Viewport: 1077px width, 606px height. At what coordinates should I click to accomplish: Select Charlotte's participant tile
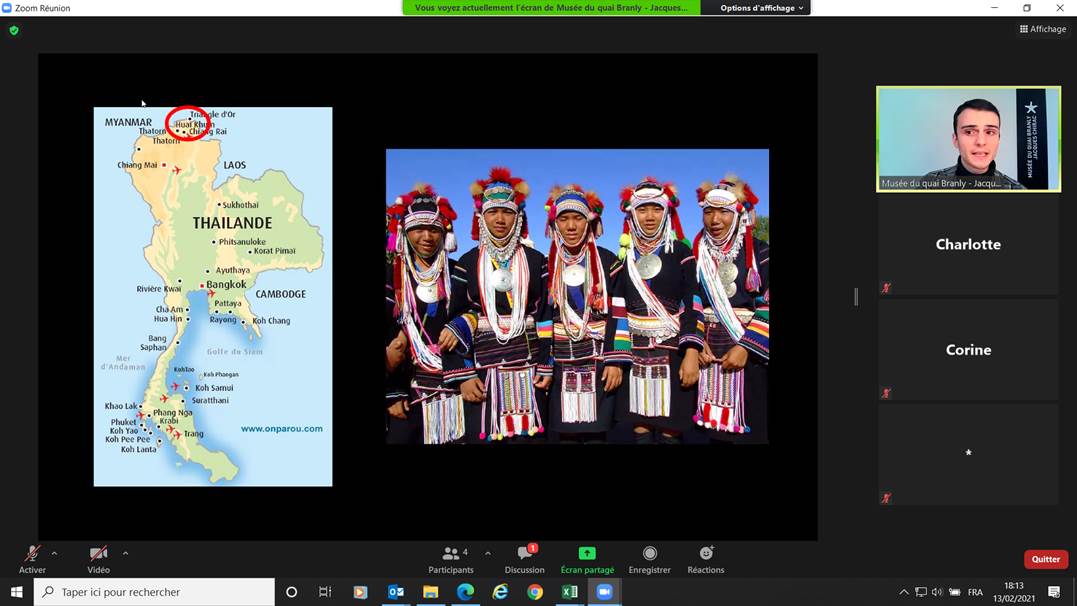(968, 245)
